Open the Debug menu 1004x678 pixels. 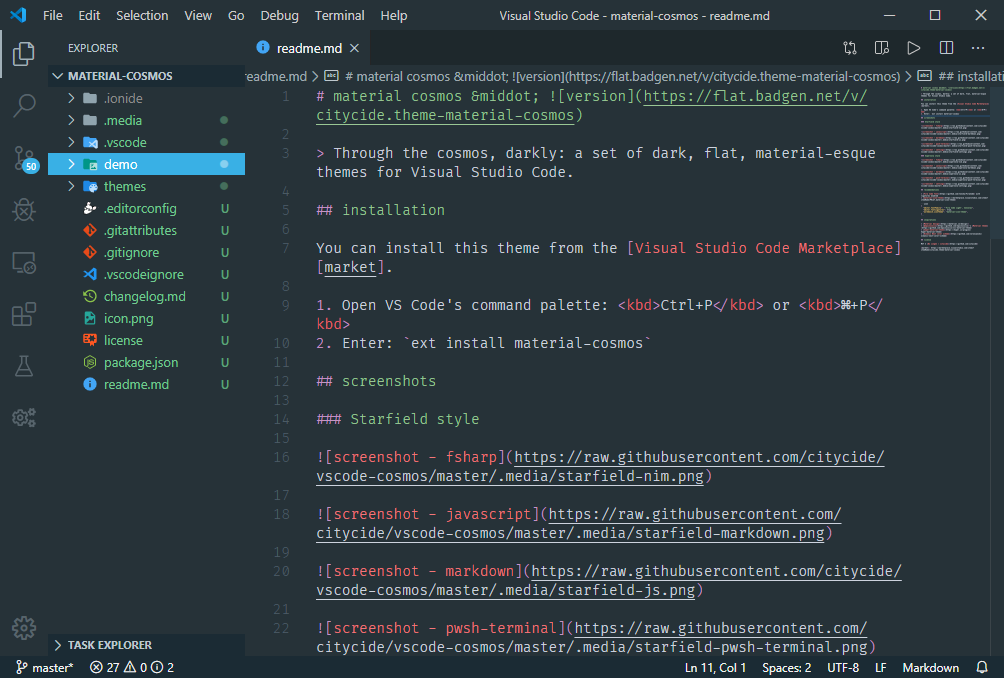[279, 15]
